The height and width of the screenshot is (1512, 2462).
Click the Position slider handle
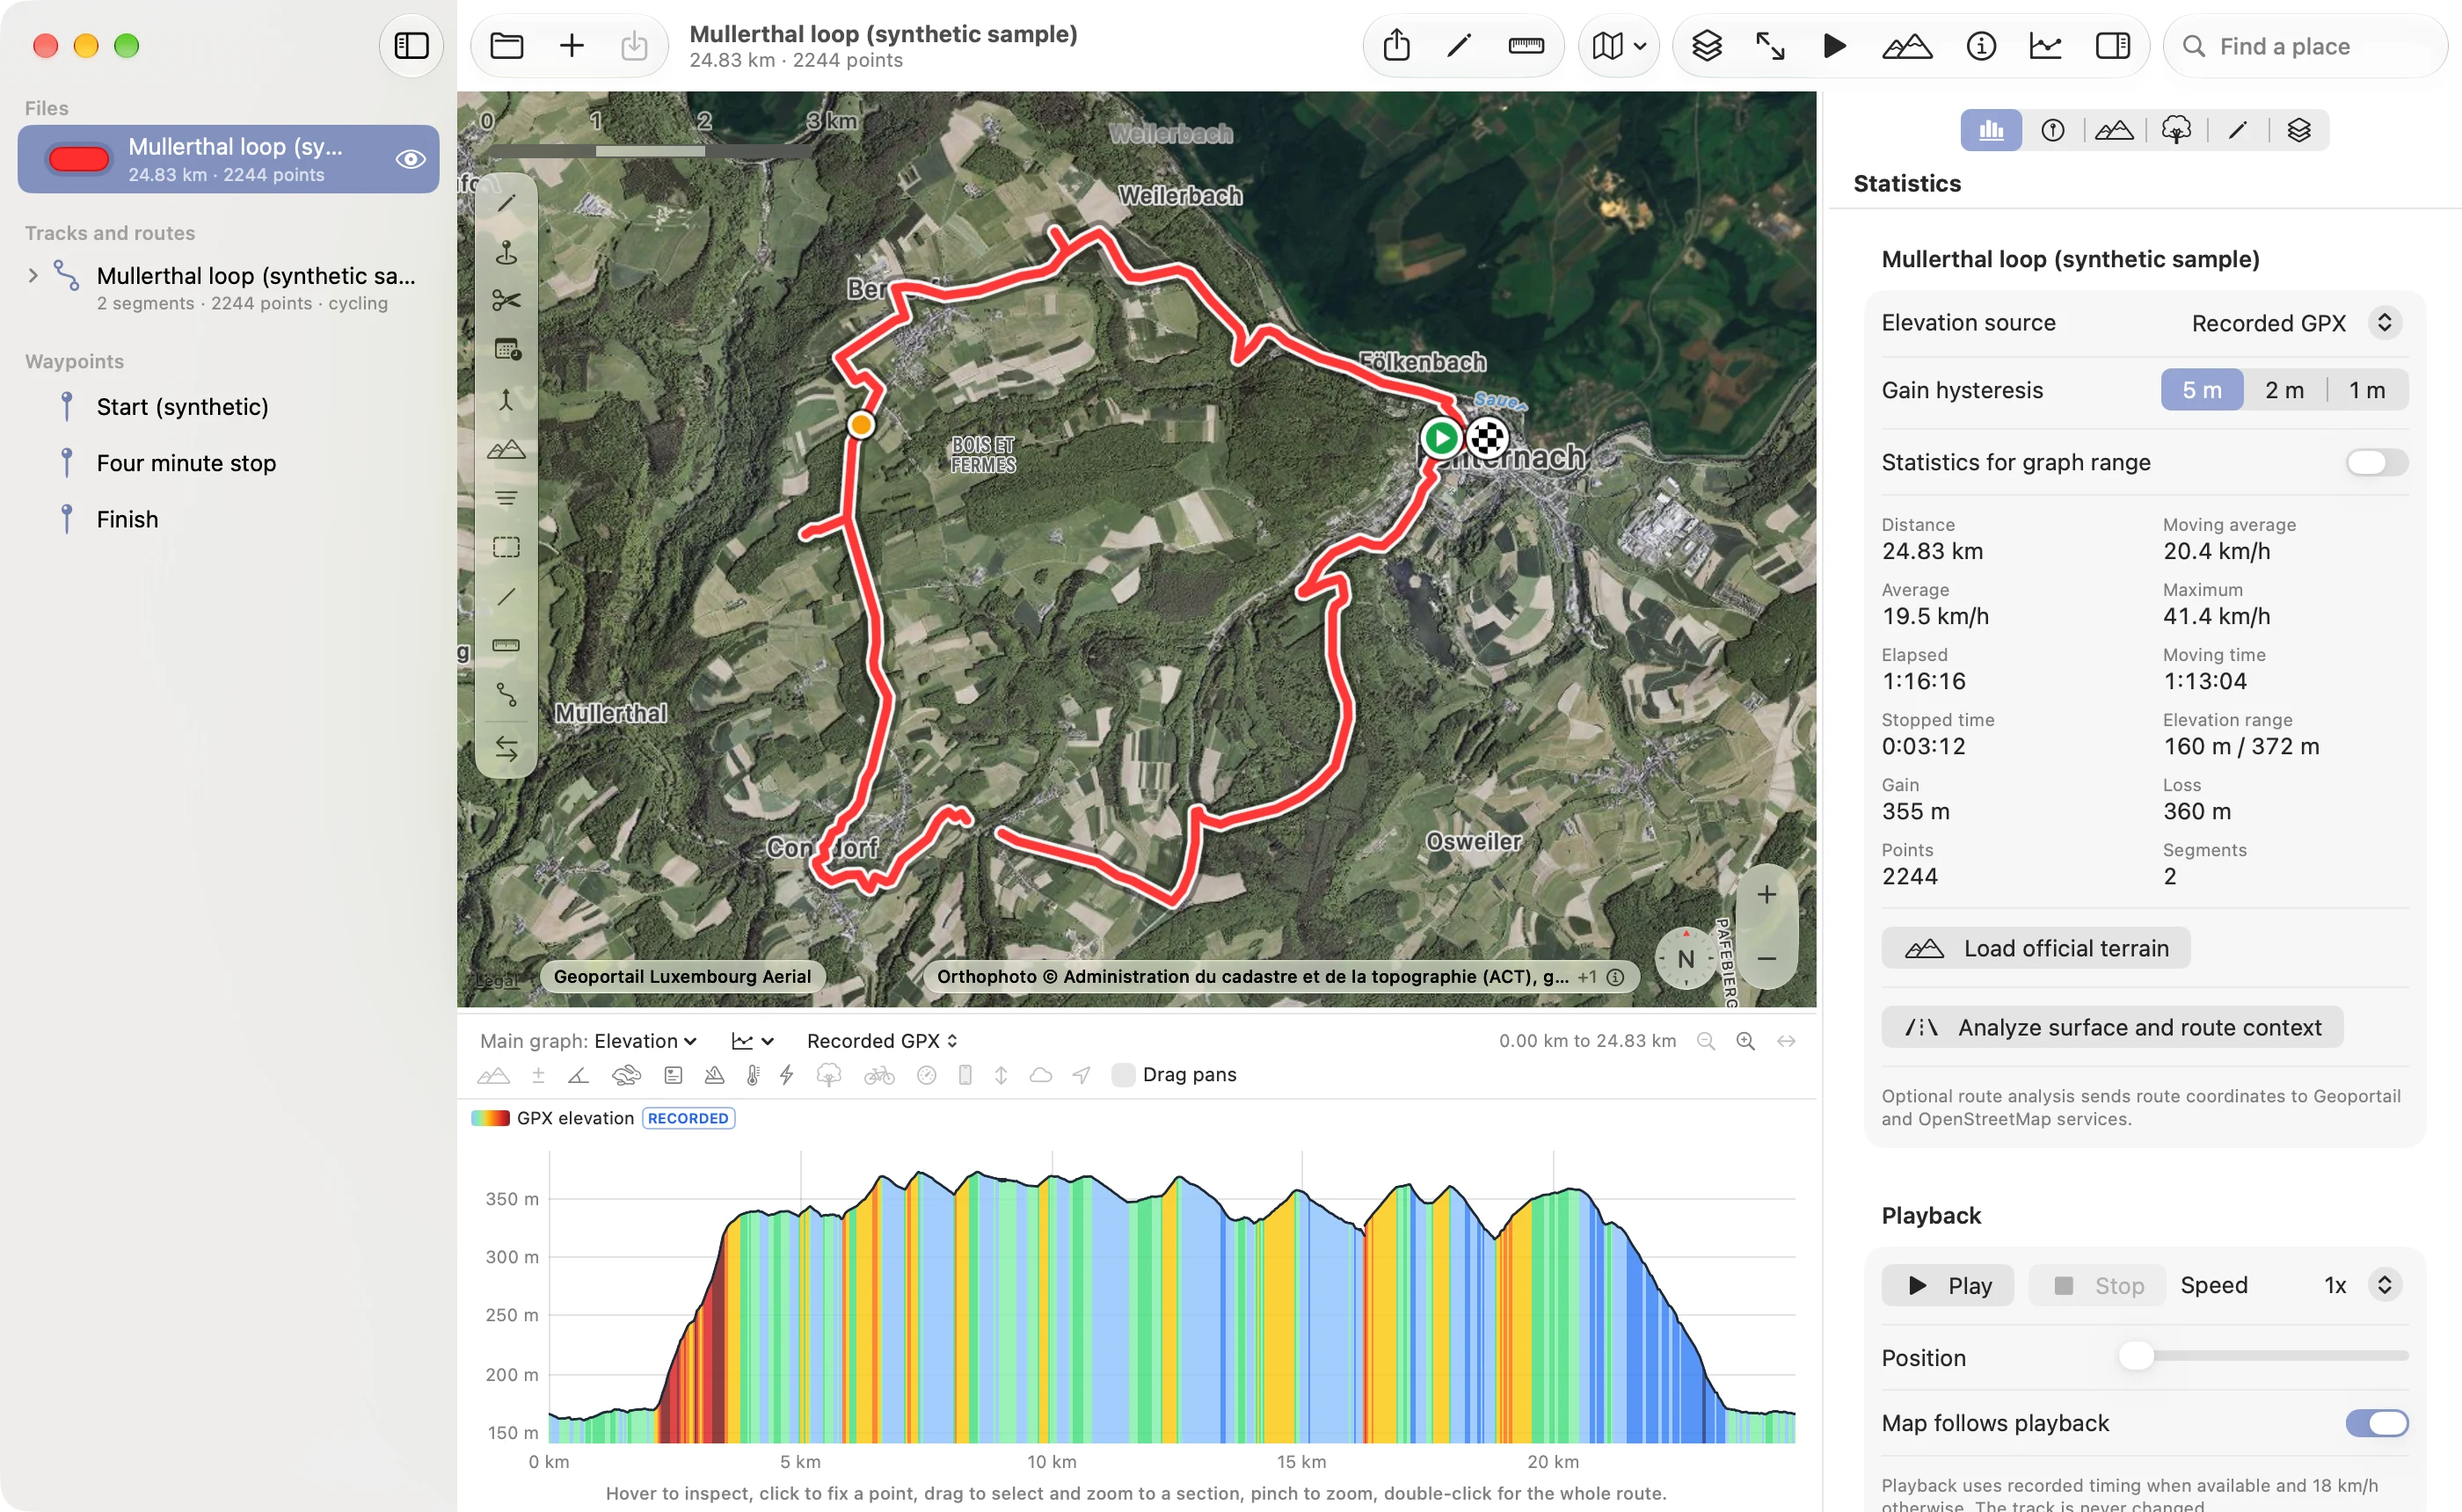click(2136, 1357)
